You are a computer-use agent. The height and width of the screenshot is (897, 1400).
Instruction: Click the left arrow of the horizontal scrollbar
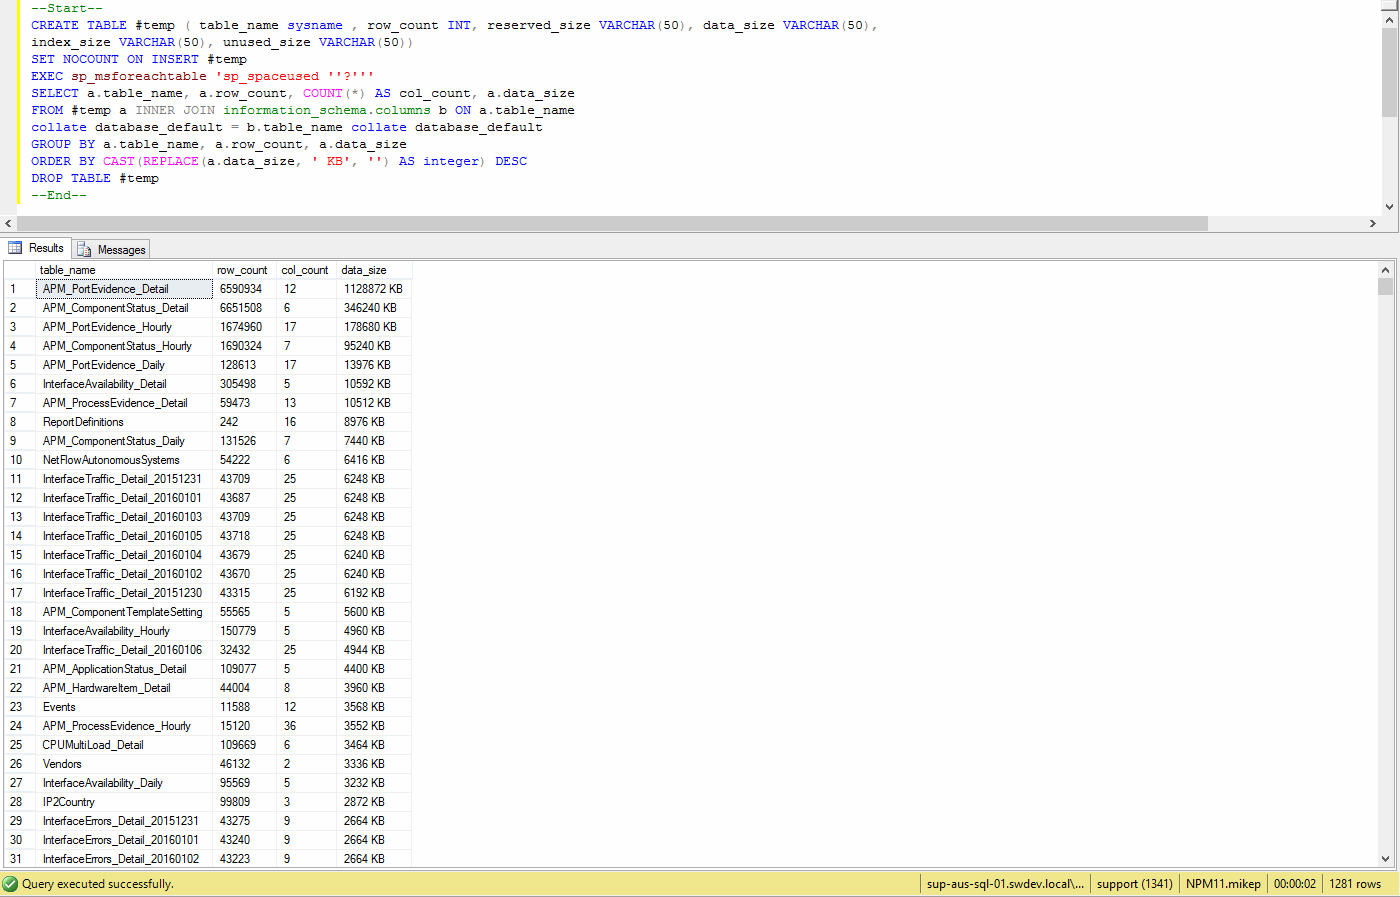pyautogui.click(x=8, y=223)
